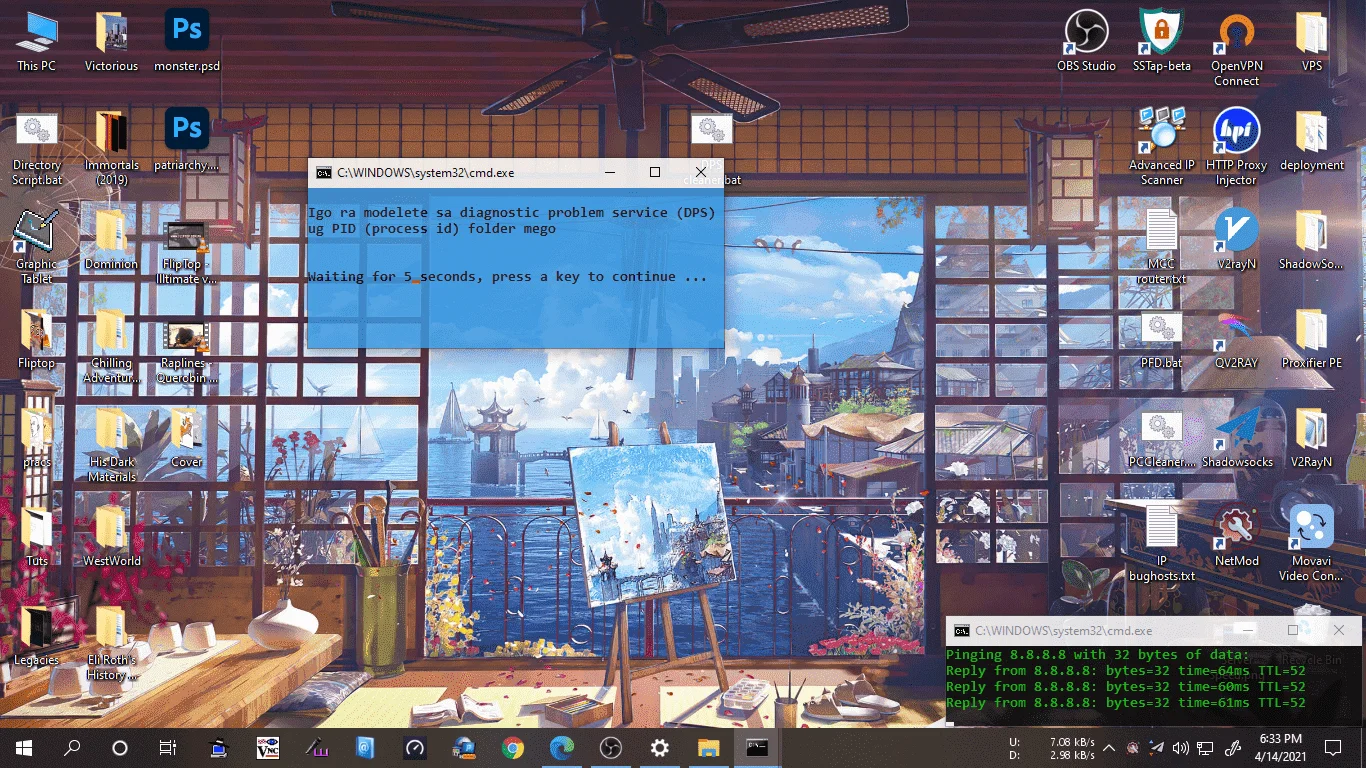
Task: Select the Victorious folder on desktop
Action: (111, 42)
